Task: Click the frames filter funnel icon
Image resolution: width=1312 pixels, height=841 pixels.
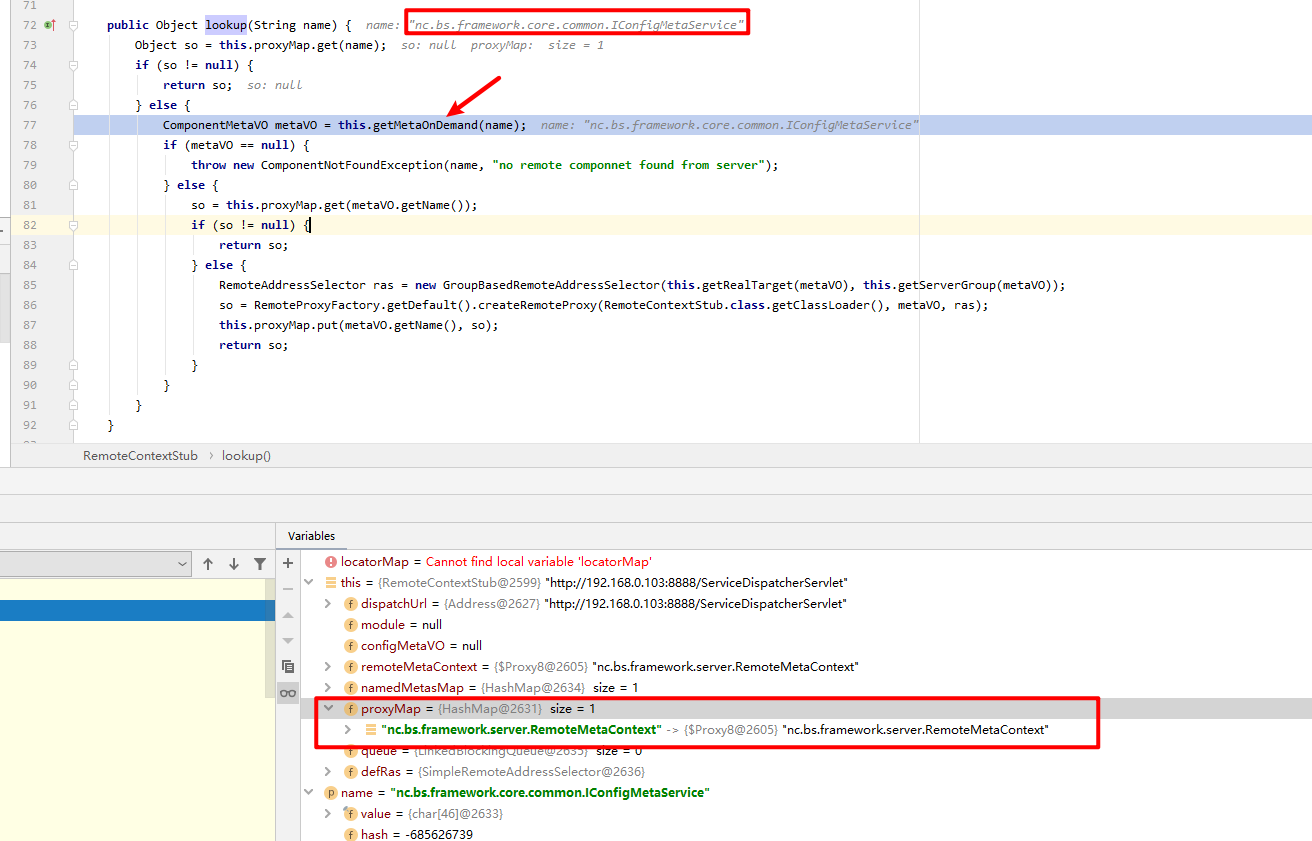Action: tap(260, 564)
